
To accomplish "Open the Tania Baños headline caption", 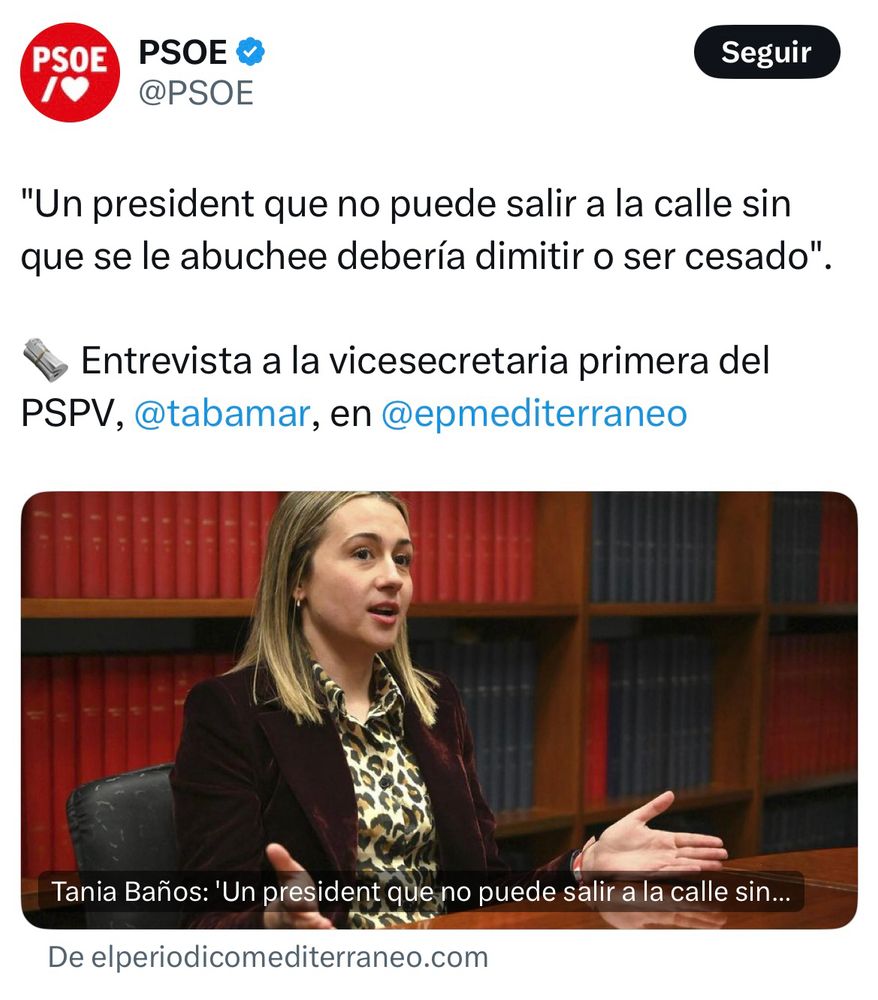I will pos(421,892).
